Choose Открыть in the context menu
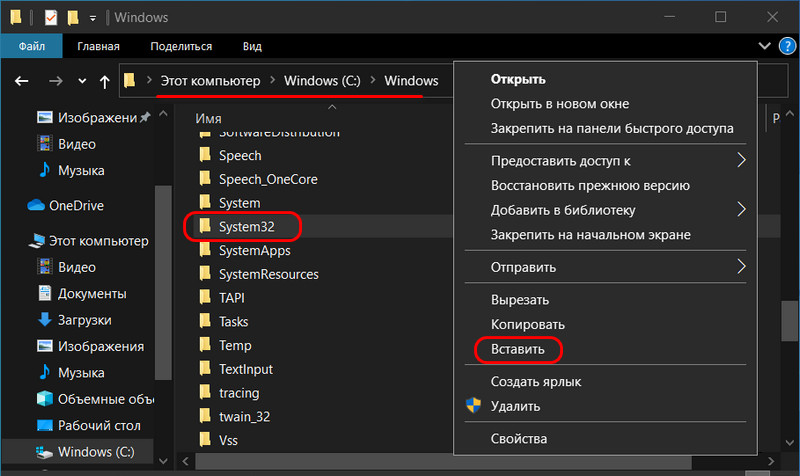 pyautogui.click(x=605, y=79)
